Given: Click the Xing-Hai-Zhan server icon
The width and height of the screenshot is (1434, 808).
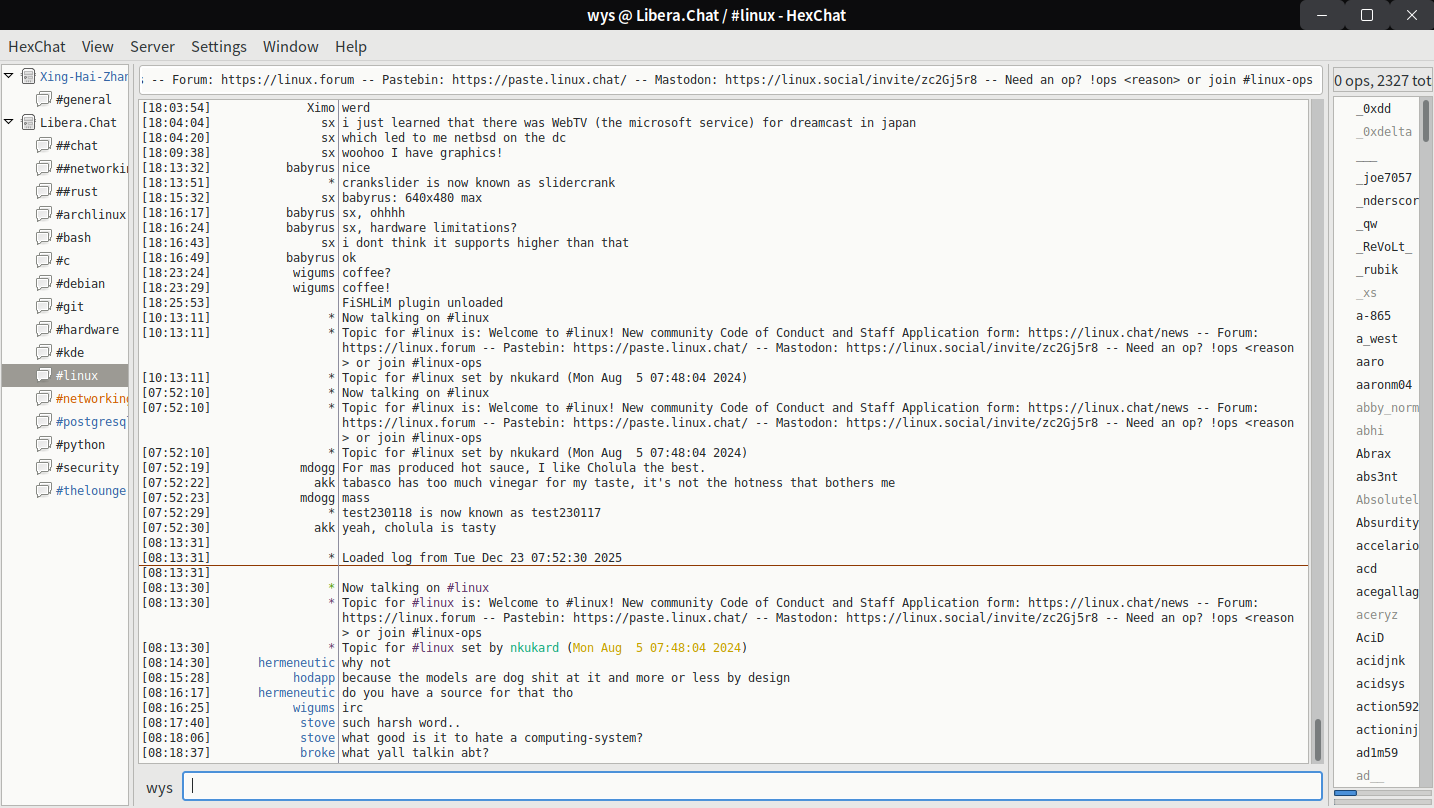Looking at the screenshot, I should (28, 76).
